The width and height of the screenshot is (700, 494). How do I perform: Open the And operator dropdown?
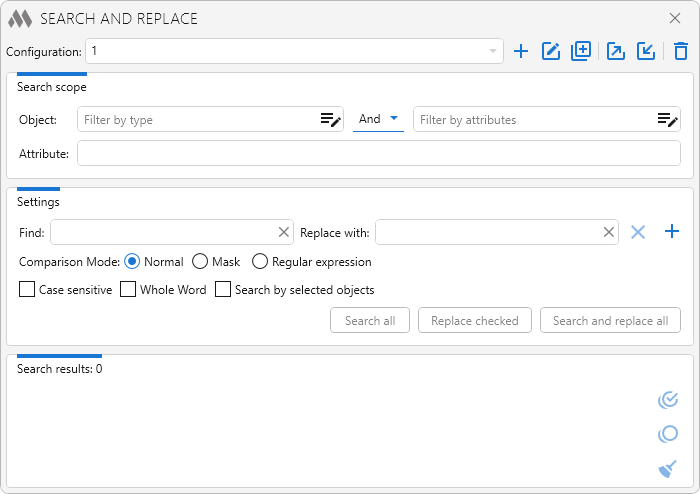click(379, 119)
